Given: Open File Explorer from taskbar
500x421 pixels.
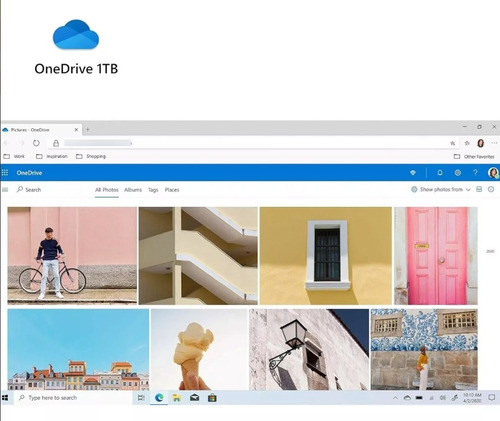Looking at the screenshot, I should 177,398.
